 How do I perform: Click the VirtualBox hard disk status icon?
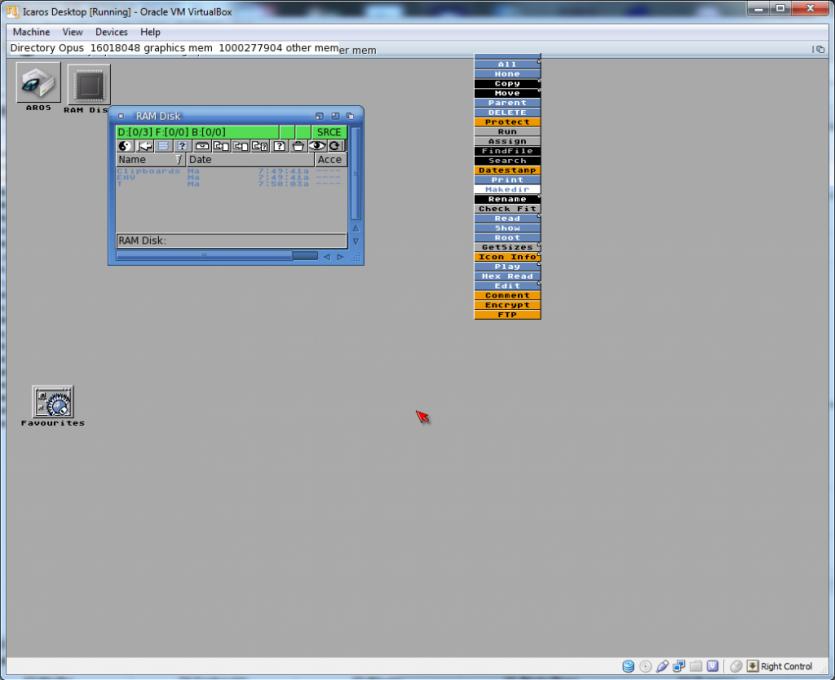pyautogui.click(x=628, y=666)
